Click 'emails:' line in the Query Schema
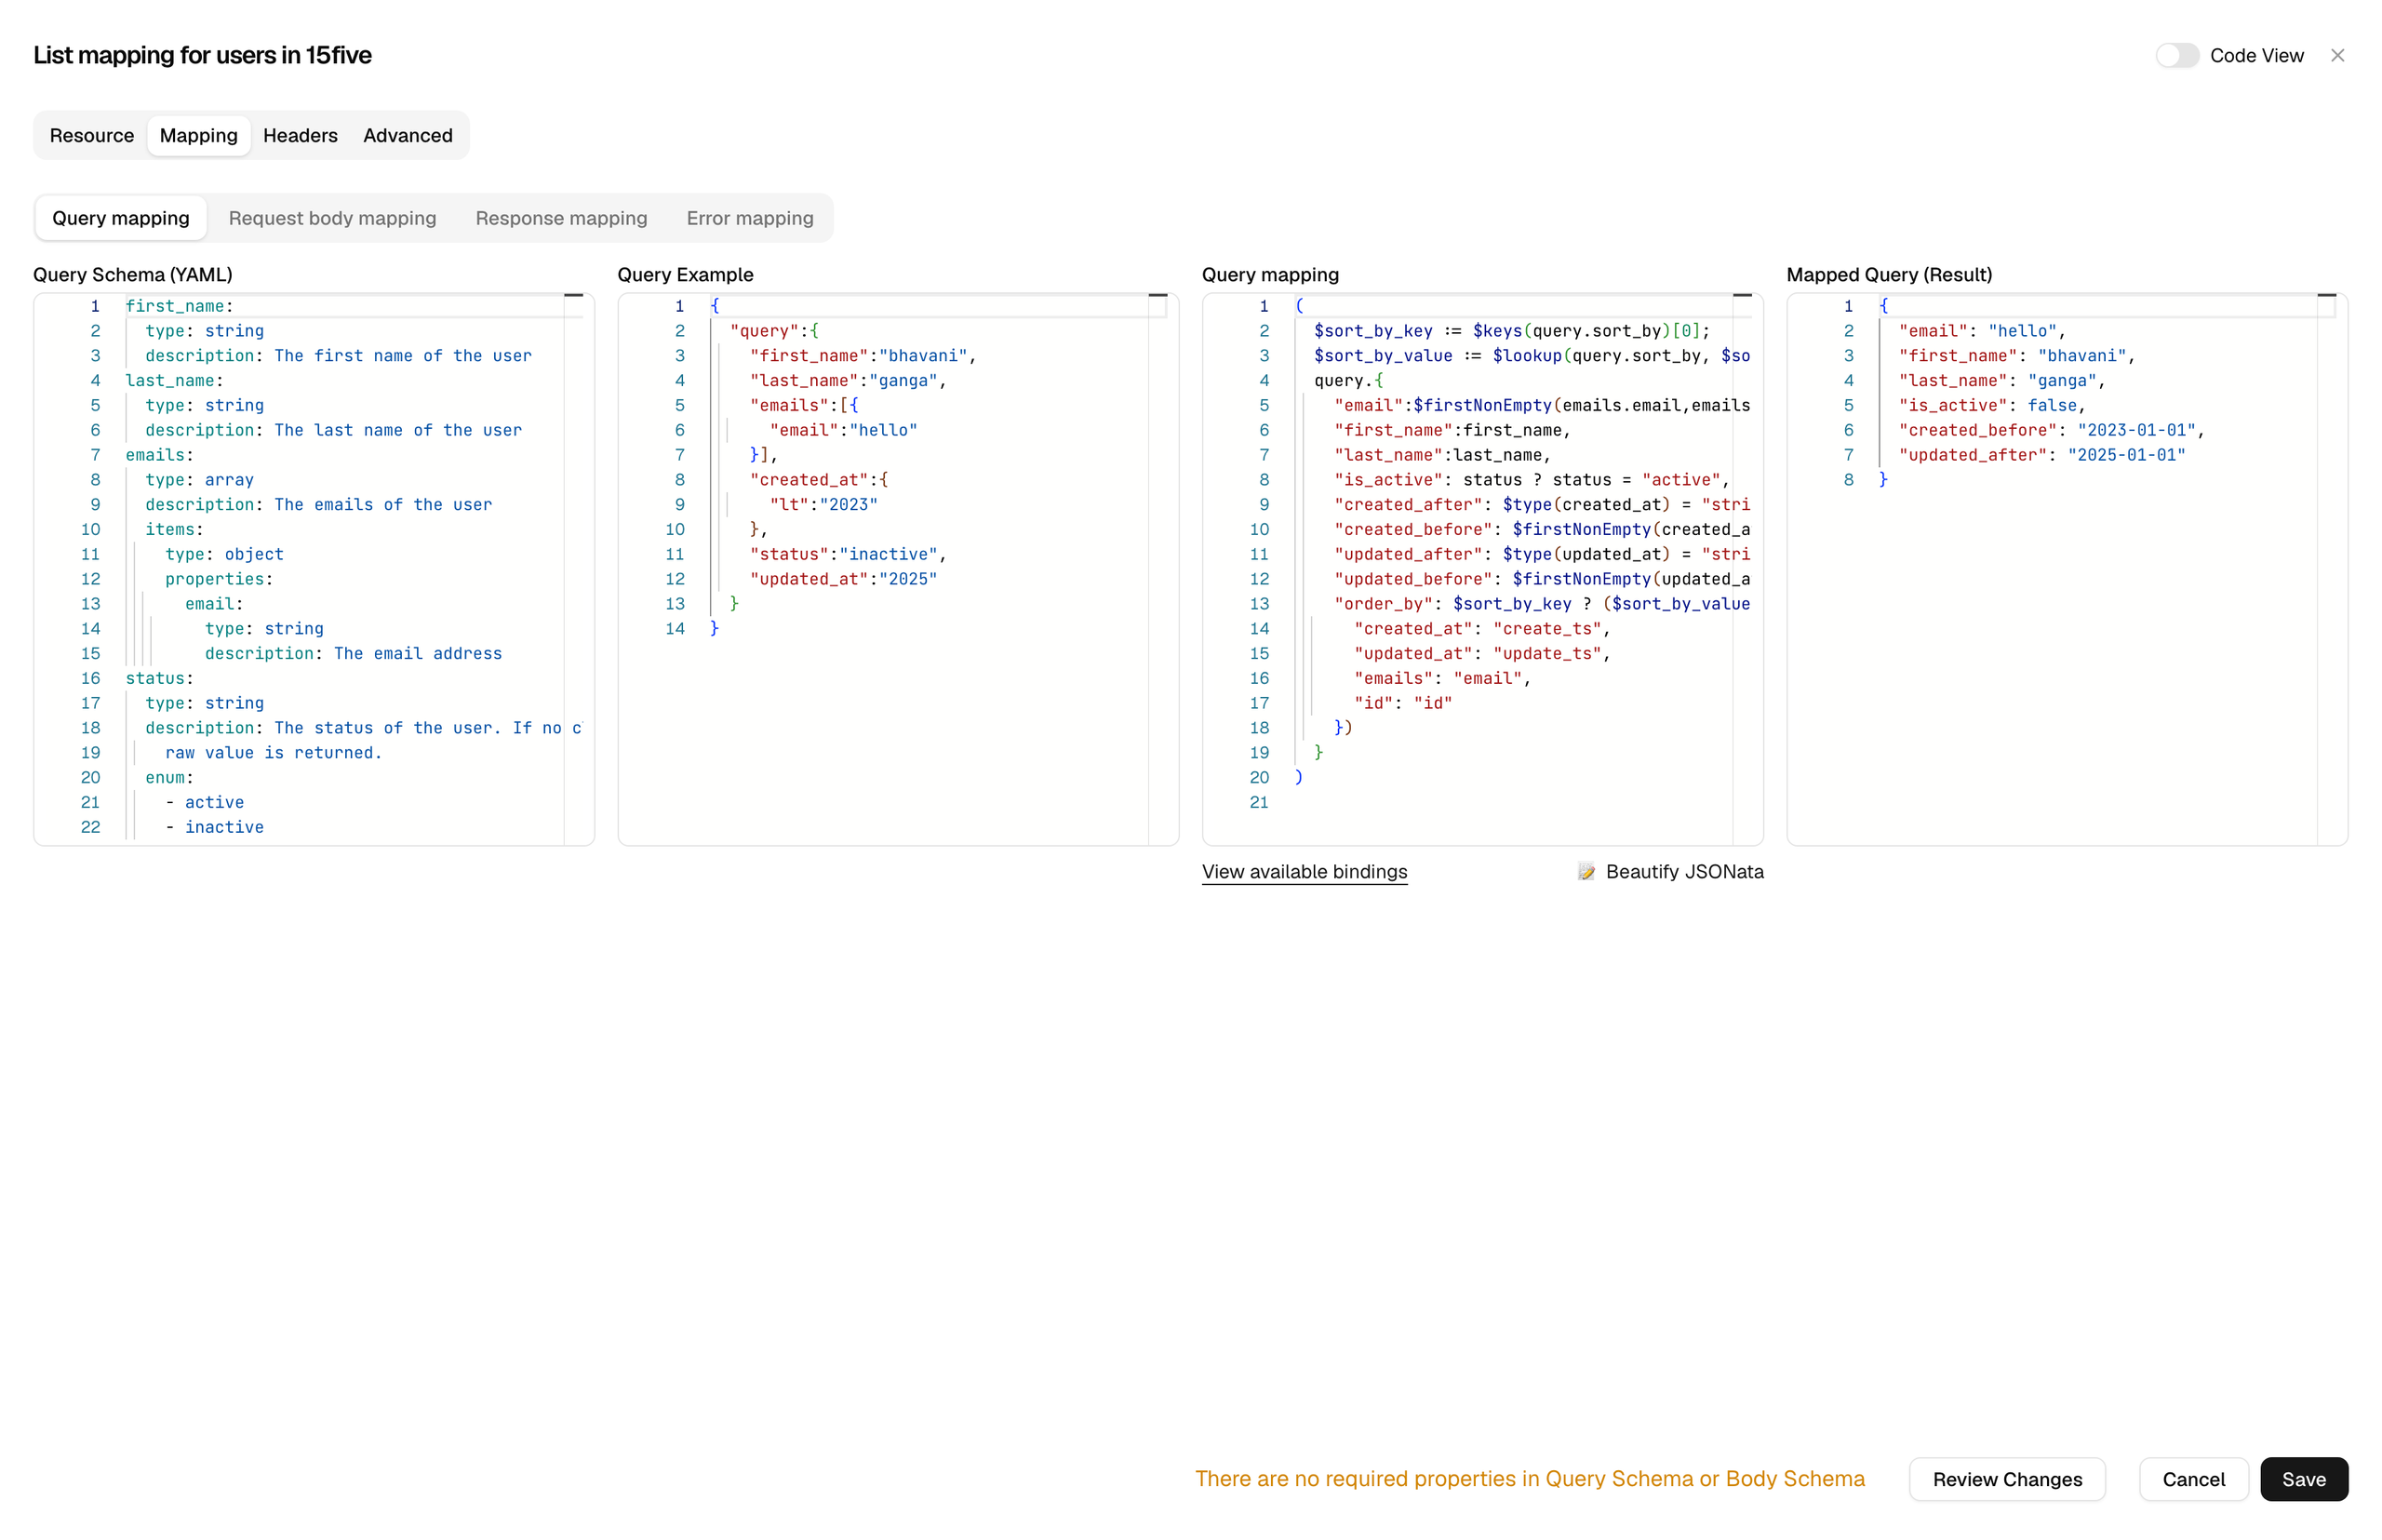This screenshot has width=2382, height=1540. 159,455
